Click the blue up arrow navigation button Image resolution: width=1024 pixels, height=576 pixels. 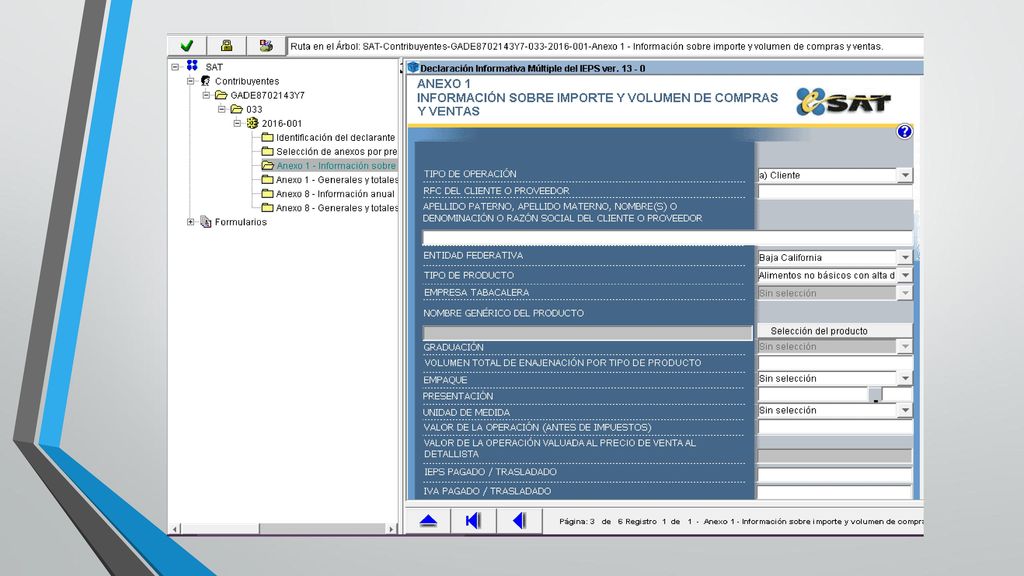(428, 520)
